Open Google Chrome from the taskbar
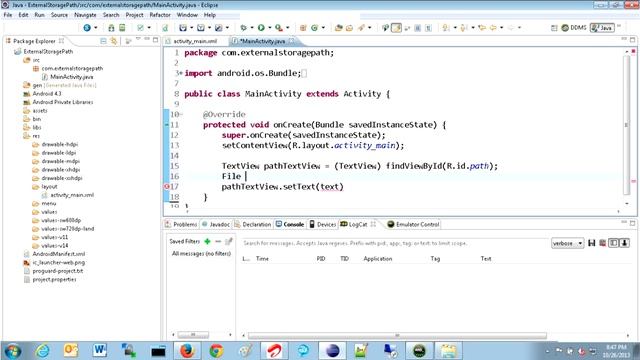This screenshot has height=360, width=640. pos(216,351)
